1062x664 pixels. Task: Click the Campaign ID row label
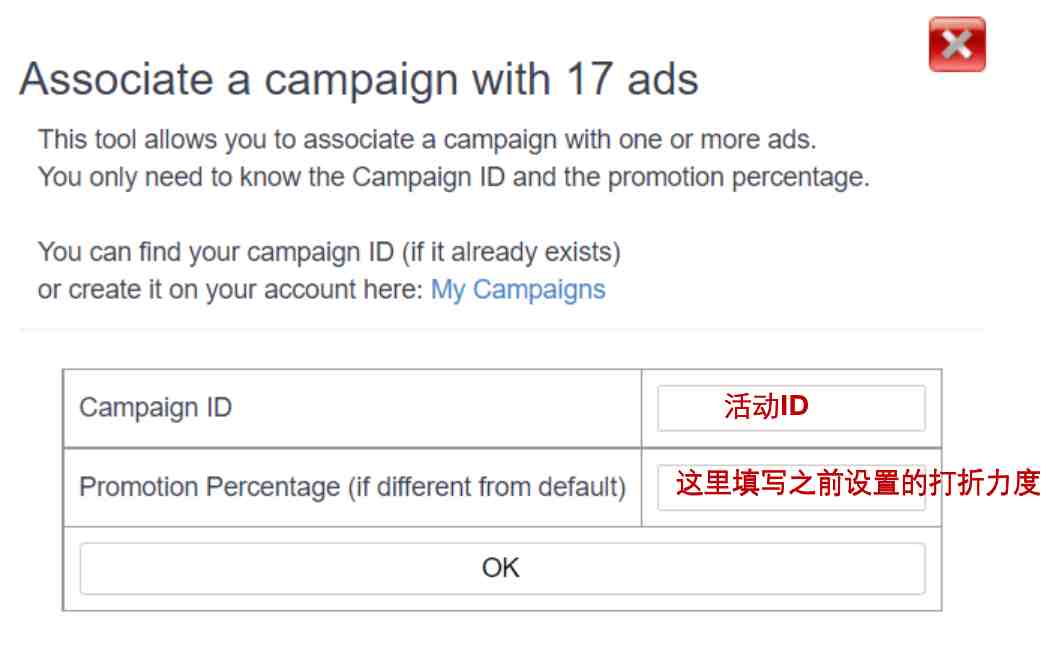click(156, 408)
